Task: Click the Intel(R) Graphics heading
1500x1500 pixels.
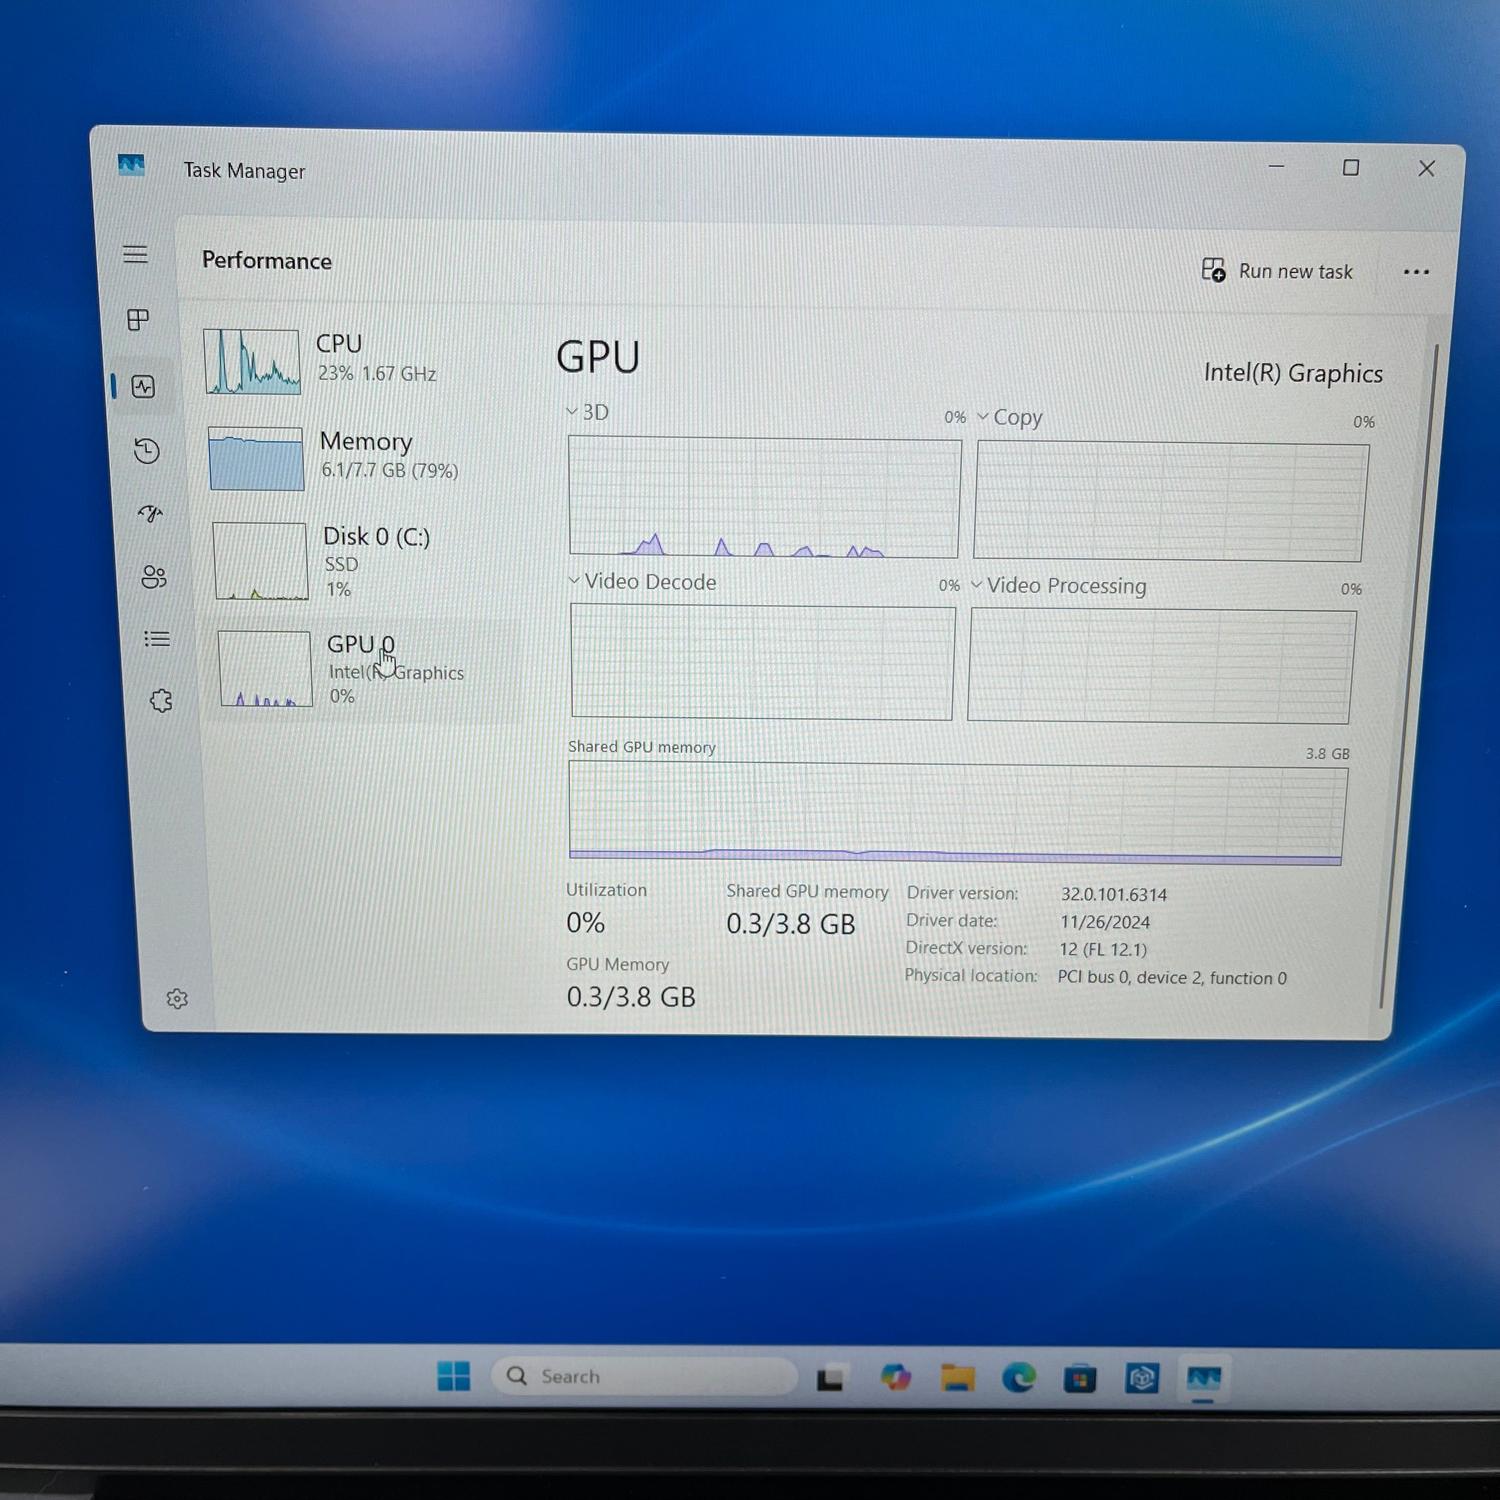Action: point(1293,373)
